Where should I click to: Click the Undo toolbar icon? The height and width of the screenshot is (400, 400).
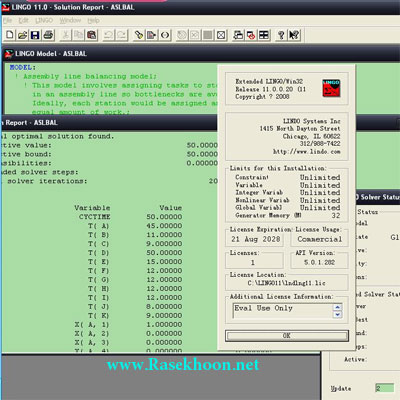coord(109,35)
